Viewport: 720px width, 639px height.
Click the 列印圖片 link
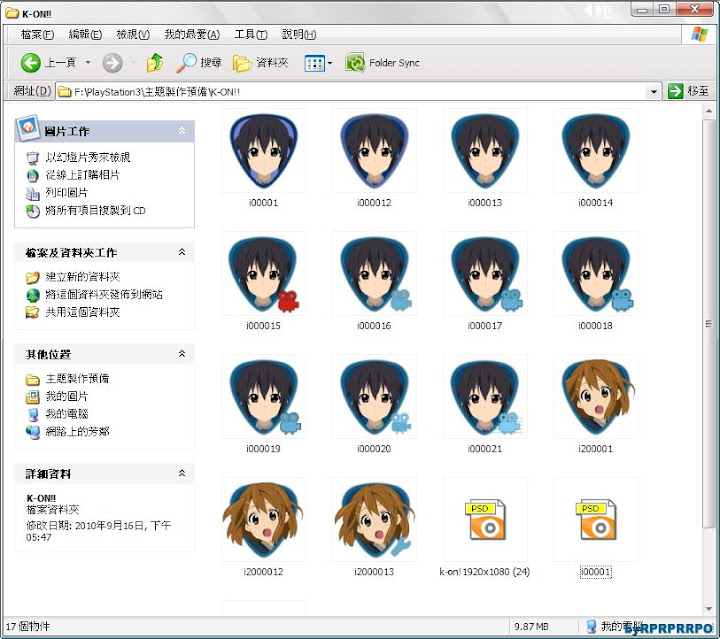coord(66,193)
